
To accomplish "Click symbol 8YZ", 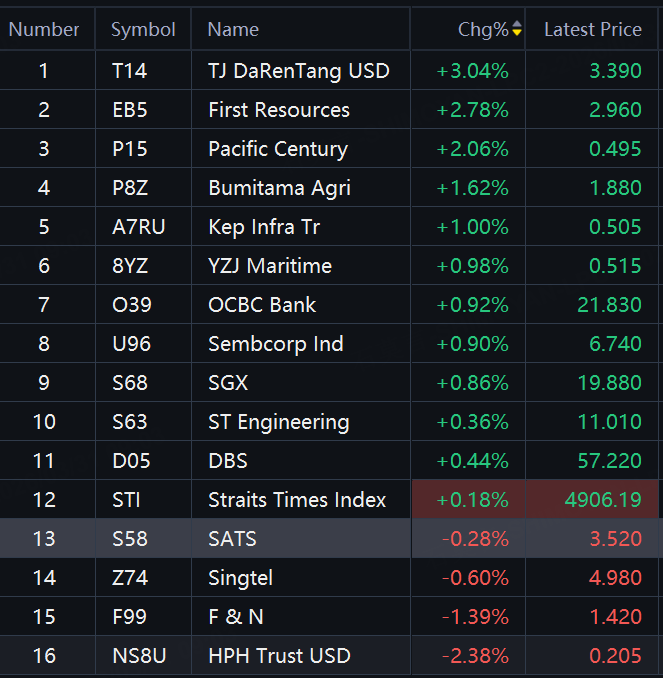I will pyautogui.click(x=130, y=265).
